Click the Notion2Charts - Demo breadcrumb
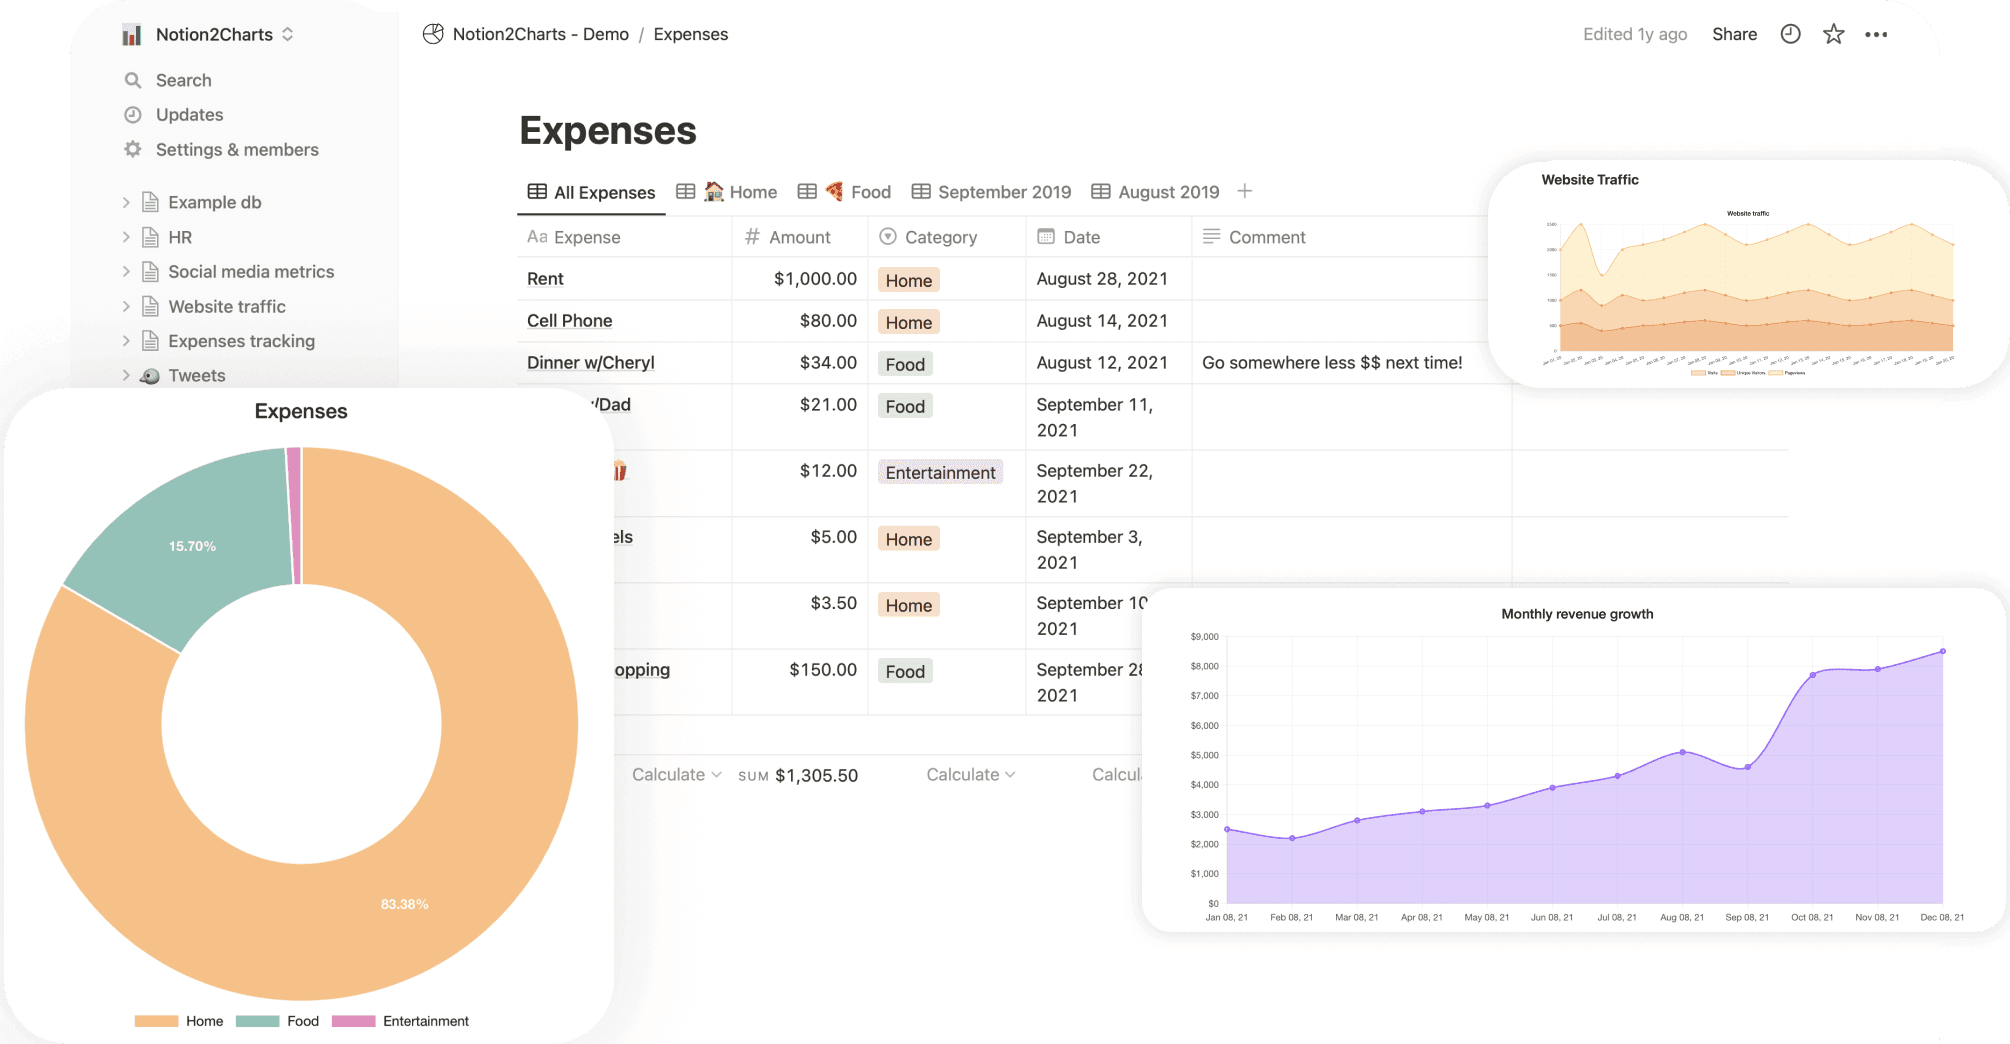The height and width of the screenshot is (1044, 2010). (x=541, y=34)
